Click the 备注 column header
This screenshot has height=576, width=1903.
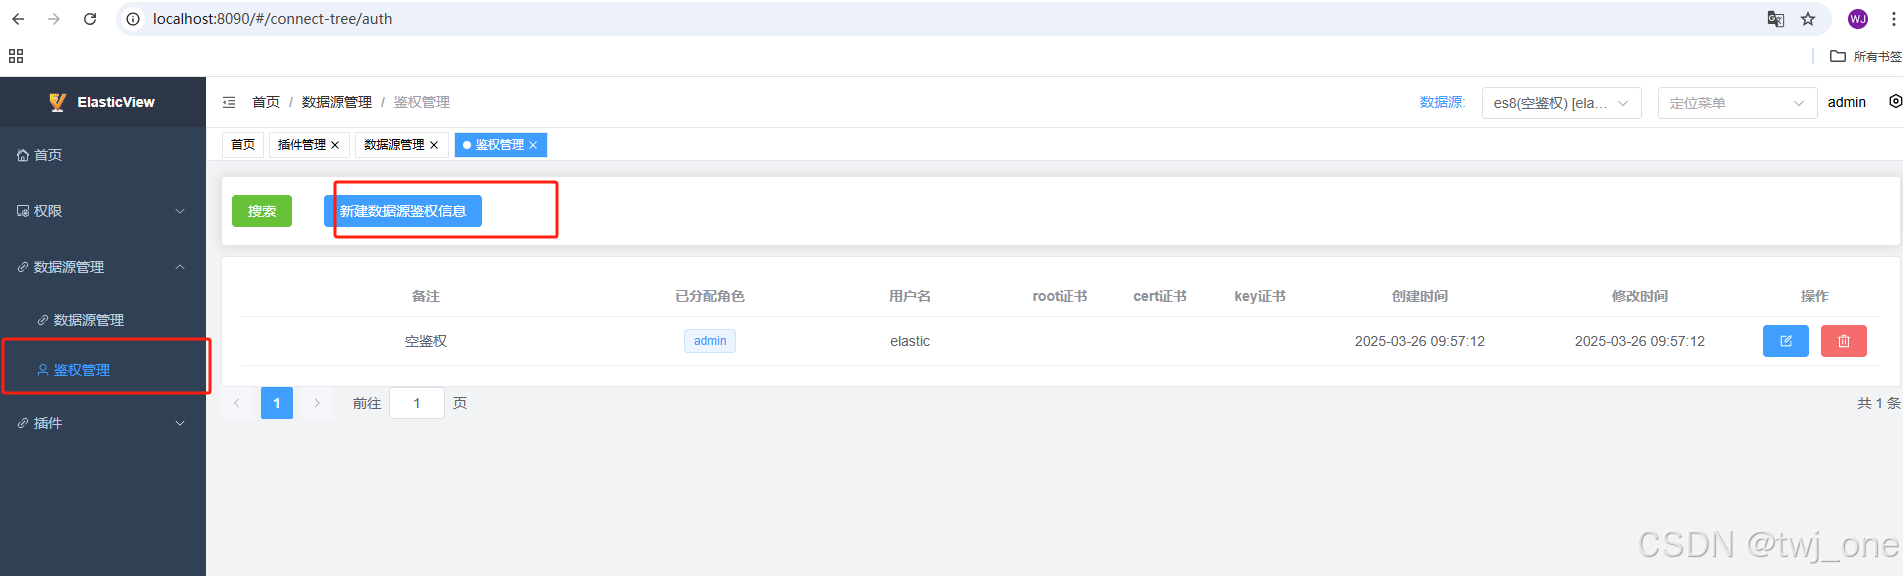426,296
